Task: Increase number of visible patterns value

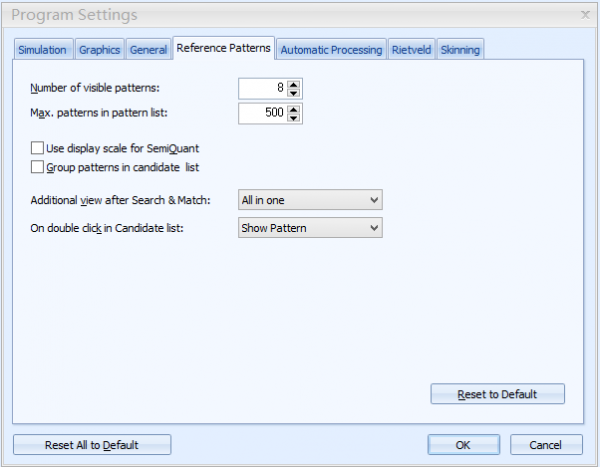Action: coord(293,85)
